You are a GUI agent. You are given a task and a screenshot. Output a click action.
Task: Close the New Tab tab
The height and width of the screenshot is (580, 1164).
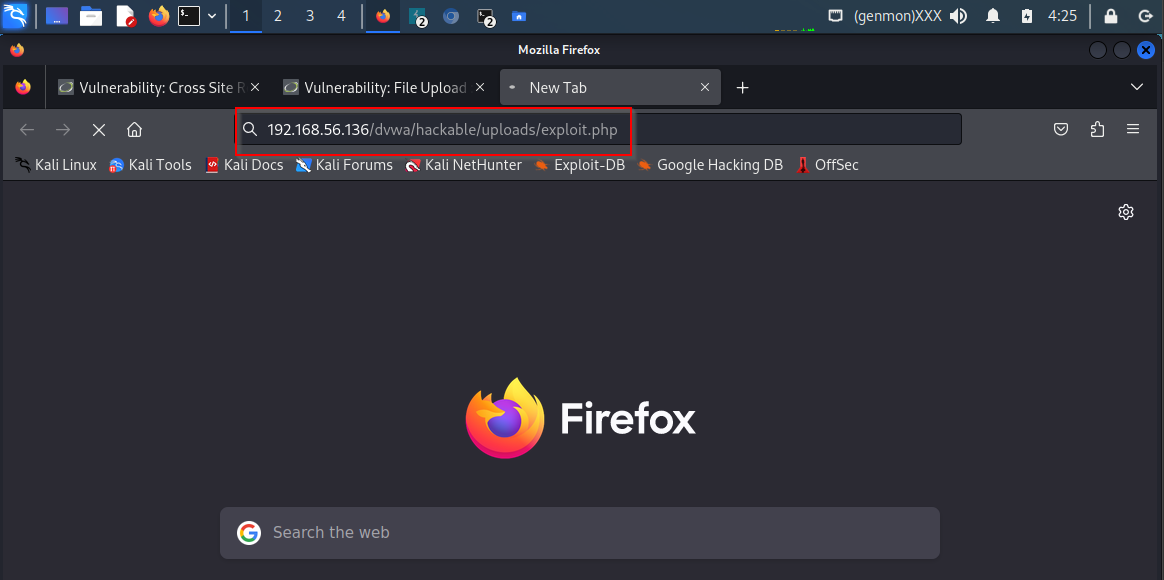705,88
